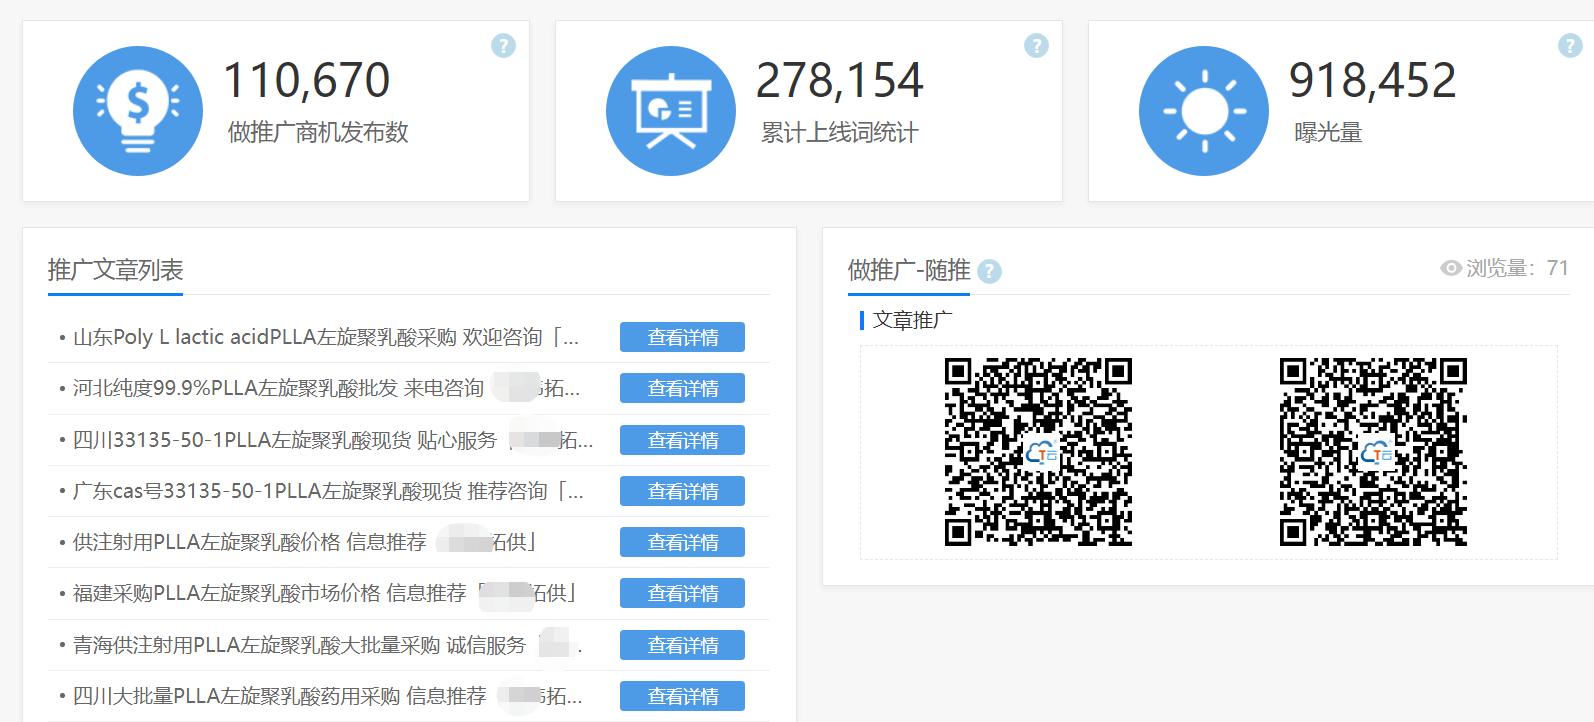Open help tooltip on the 110,670 card
Screen dimensions: 1594x722
pyautogui.click(x=503, y=45)
